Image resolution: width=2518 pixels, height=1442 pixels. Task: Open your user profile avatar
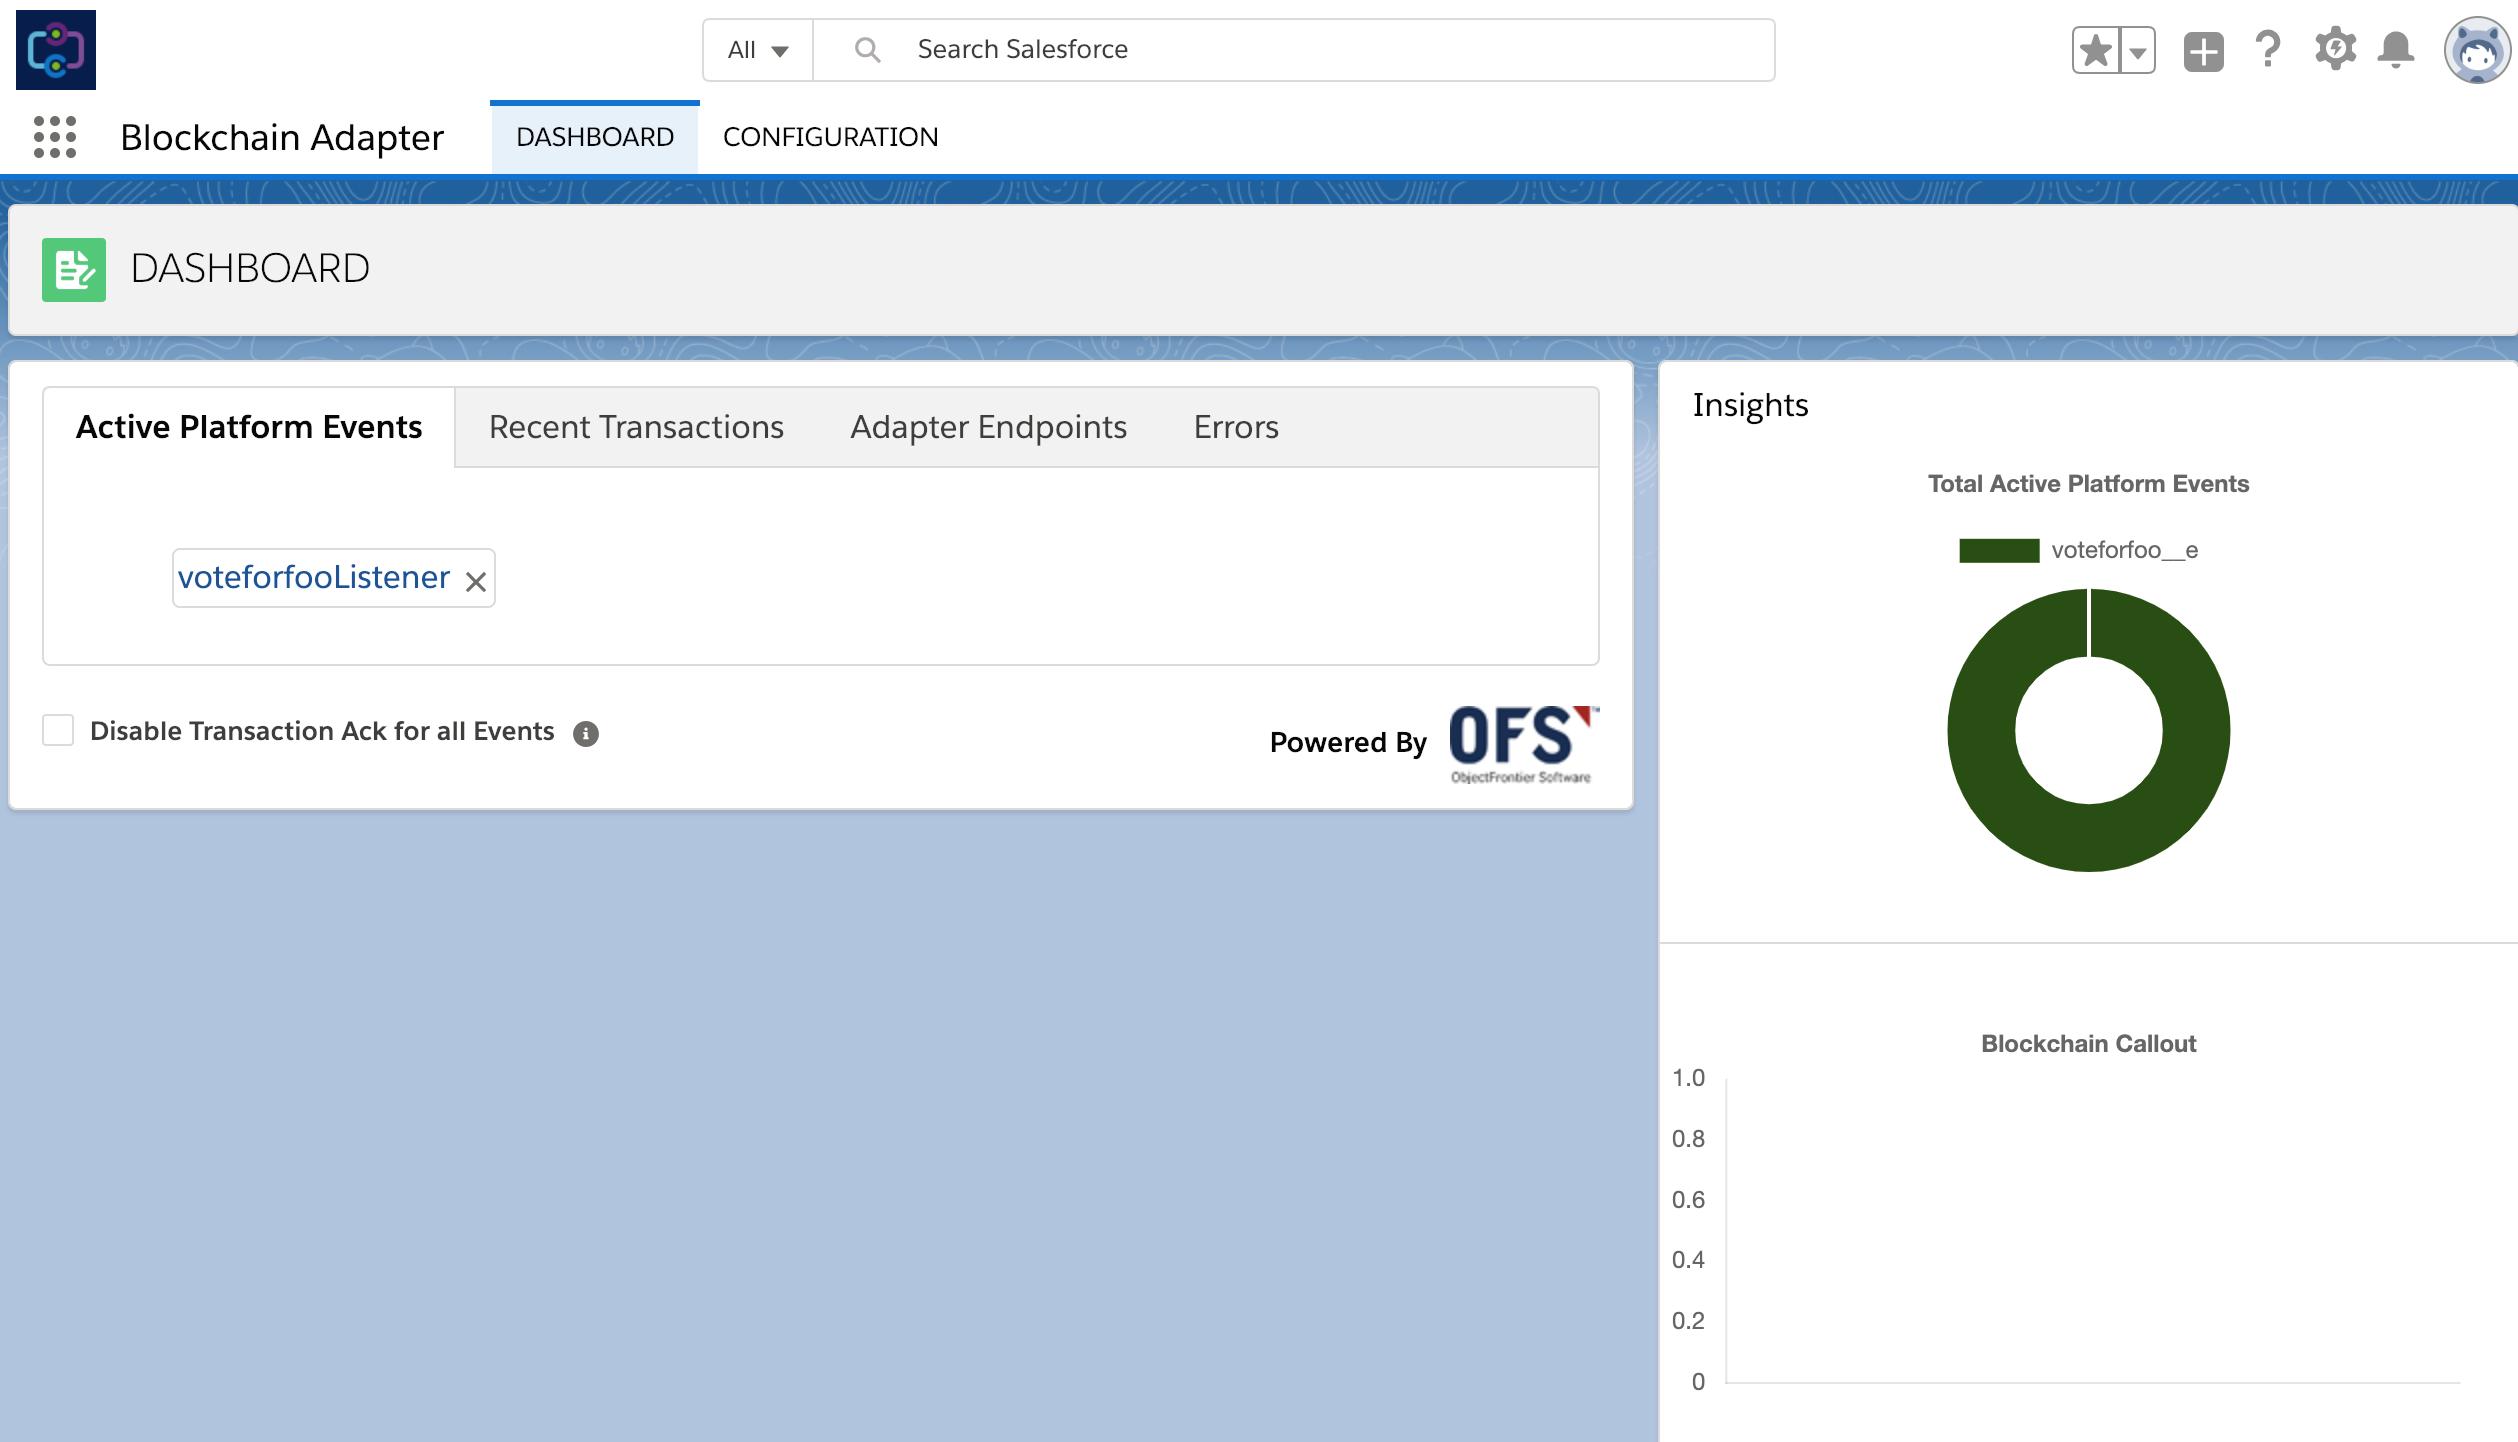(2478, 49)
